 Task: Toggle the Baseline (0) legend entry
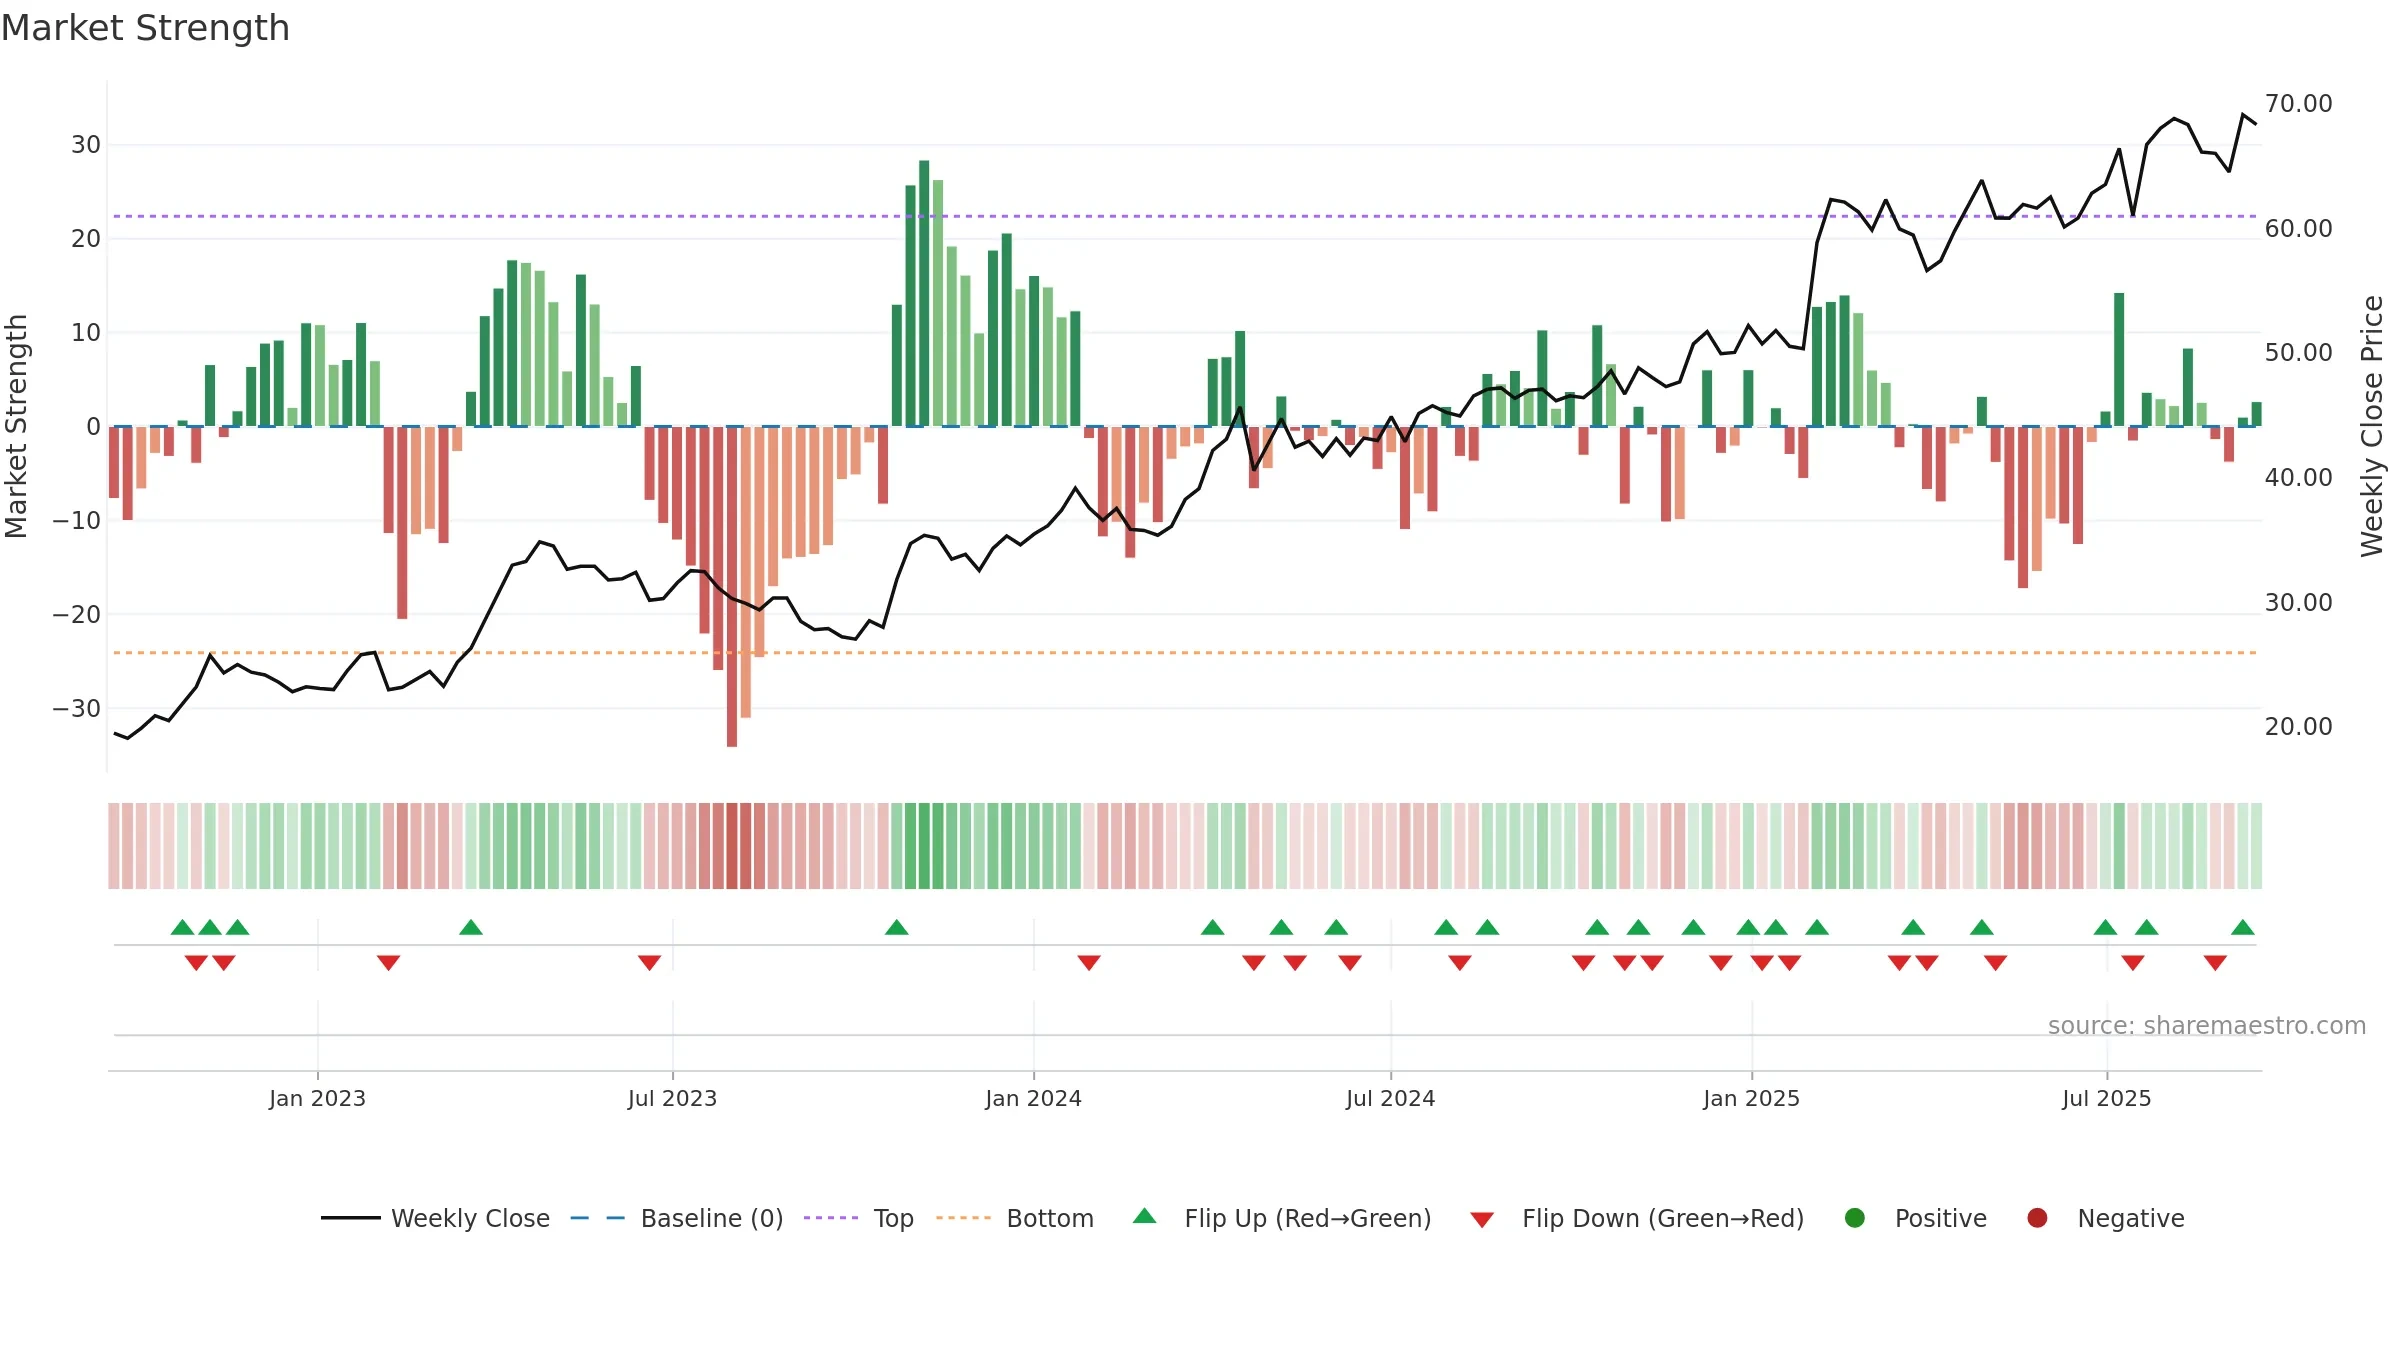[x=677, y=1218]
